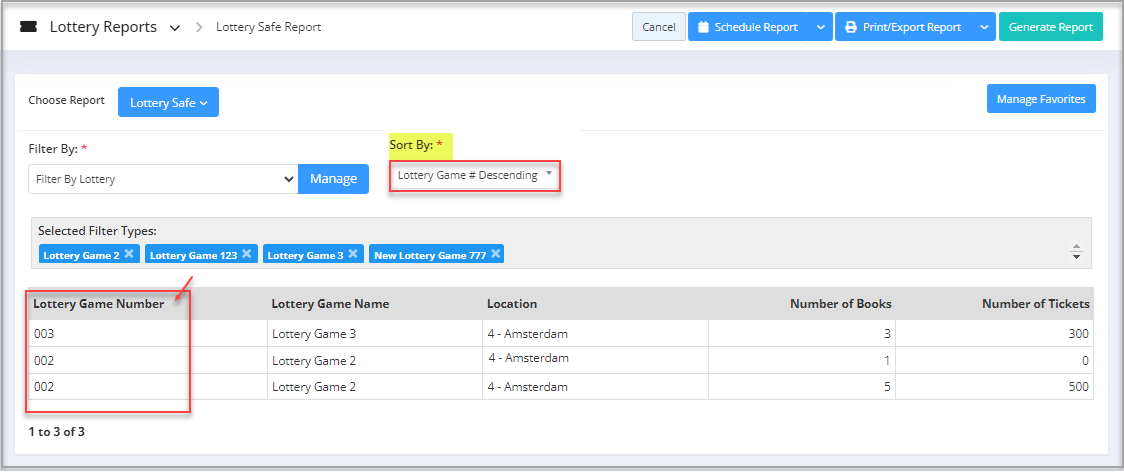Open the Lottery Safe report chooser
1124x474 pixels.
click(x=168, y=102)
